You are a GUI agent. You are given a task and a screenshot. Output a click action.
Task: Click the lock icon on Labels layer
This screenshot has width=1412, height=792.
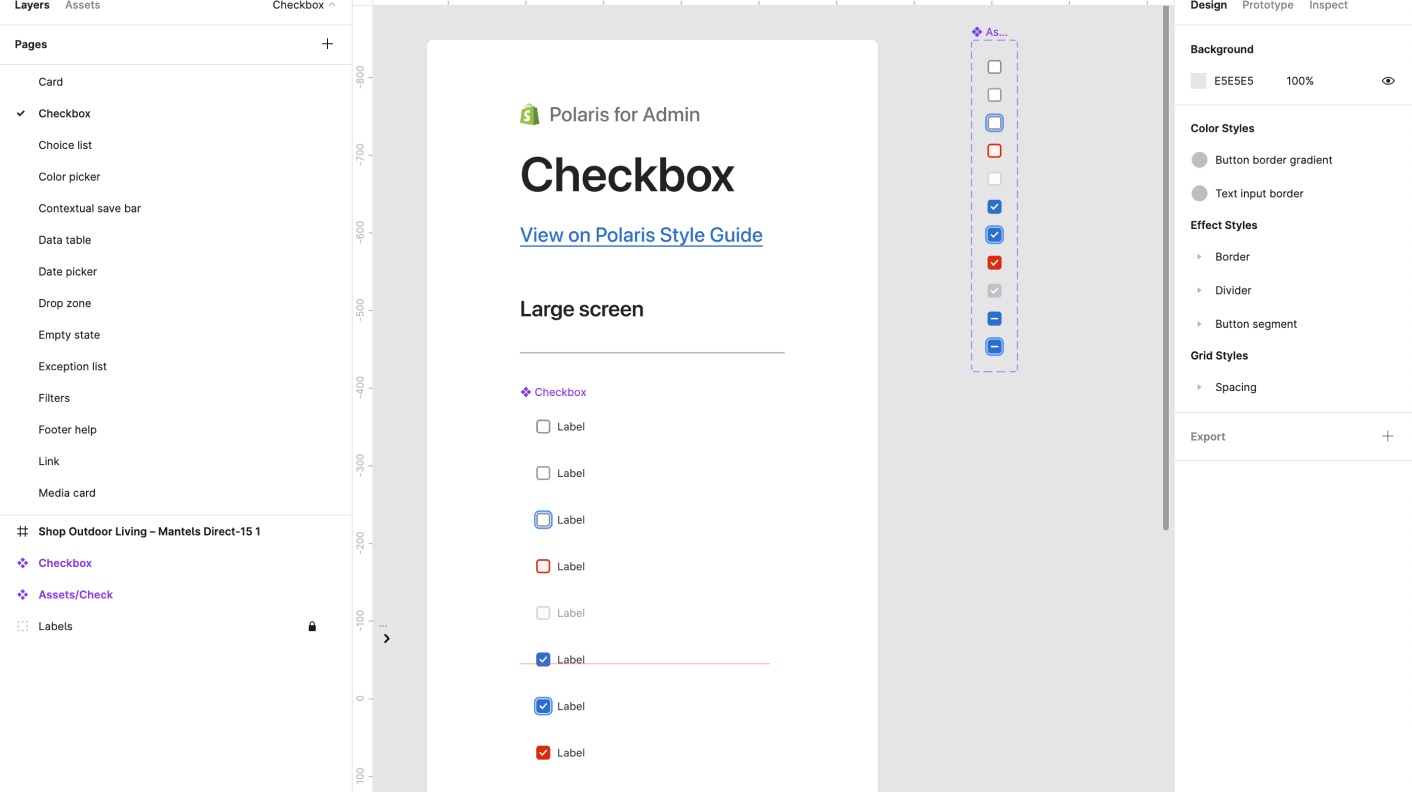tap(312, 626)
